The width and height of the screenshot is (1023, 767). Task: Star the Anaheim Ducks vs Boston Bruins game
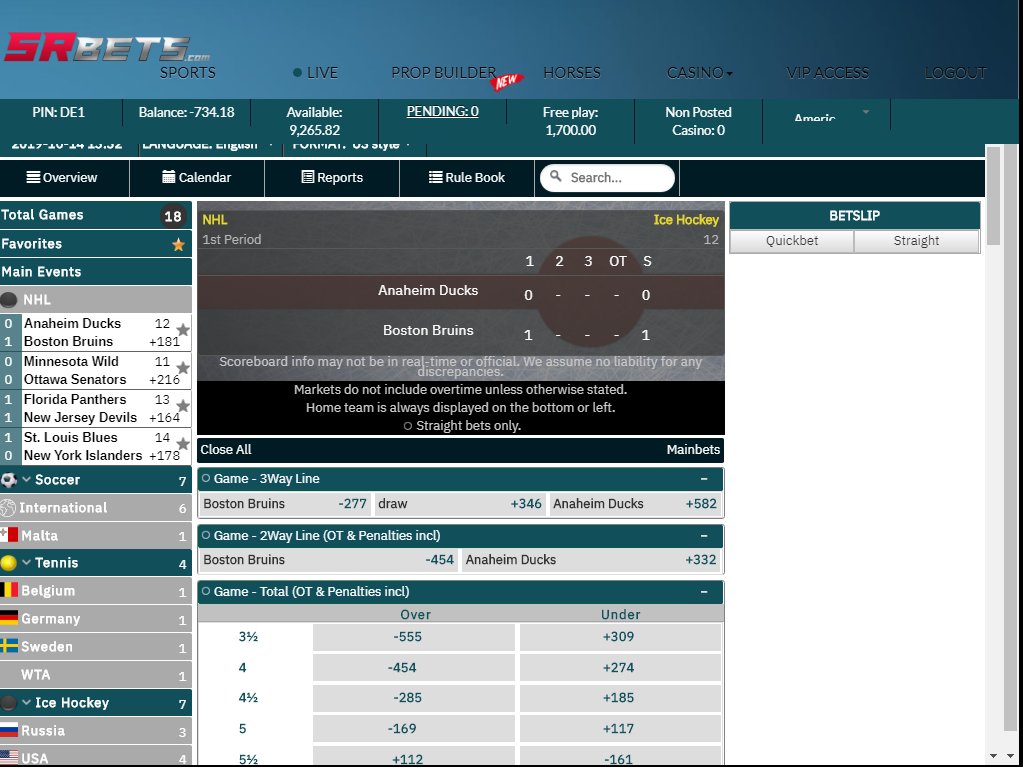pos(183,330)
